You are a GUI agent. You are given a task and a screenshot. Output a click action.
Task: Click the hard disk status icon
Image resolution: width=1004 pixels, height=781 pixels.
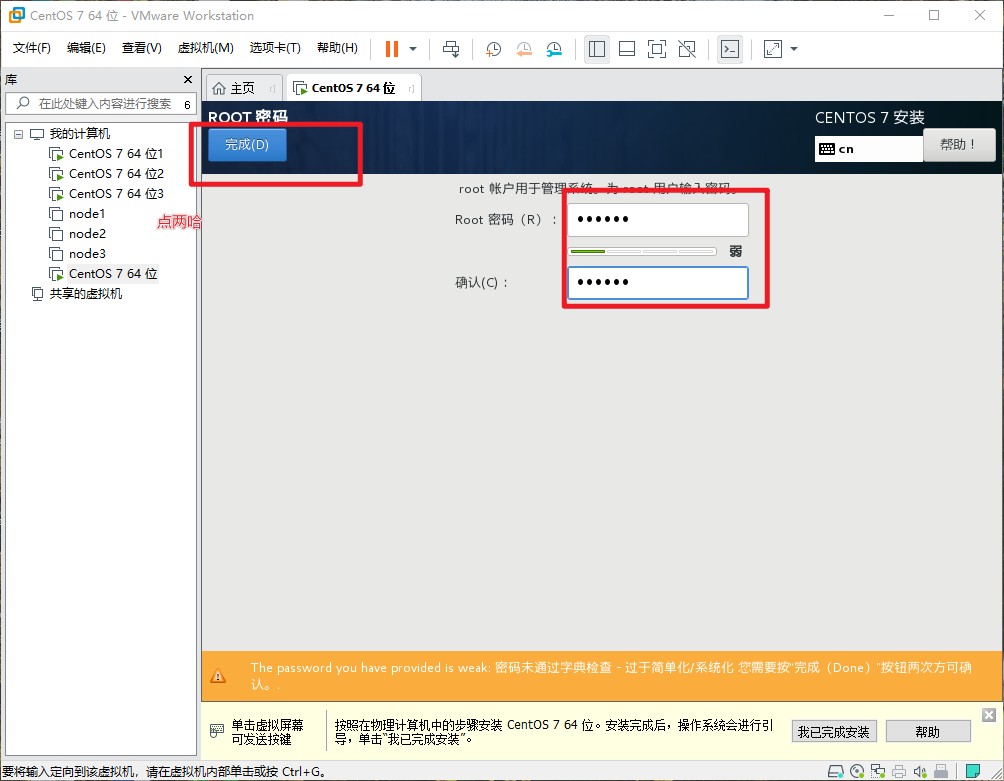point(836,771)
